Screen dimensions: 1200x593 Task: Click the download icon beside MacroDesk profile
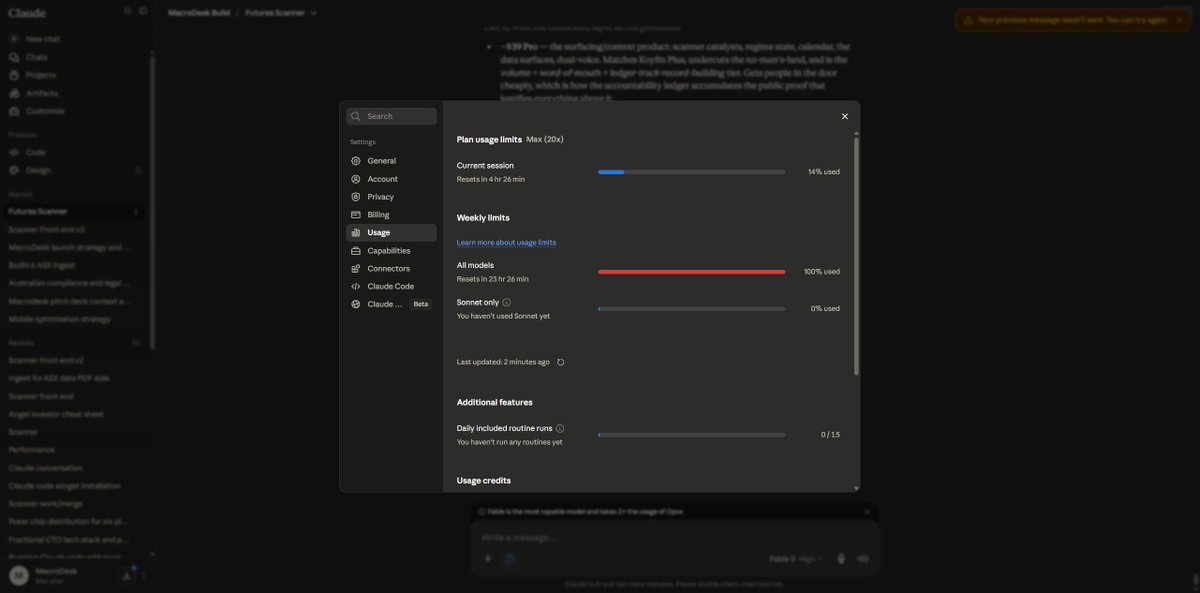click(x=127, y=575)
